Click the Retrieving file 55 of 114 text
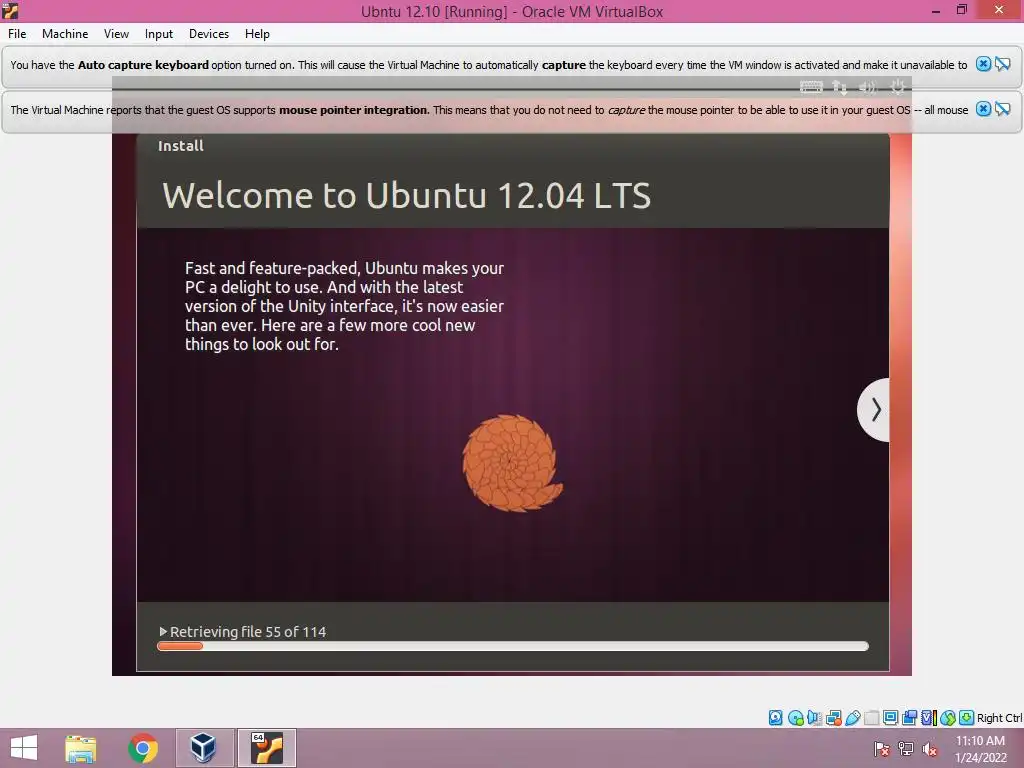Image resolution: width=1024 pixels, height=768 pixels. coord(248,632)
